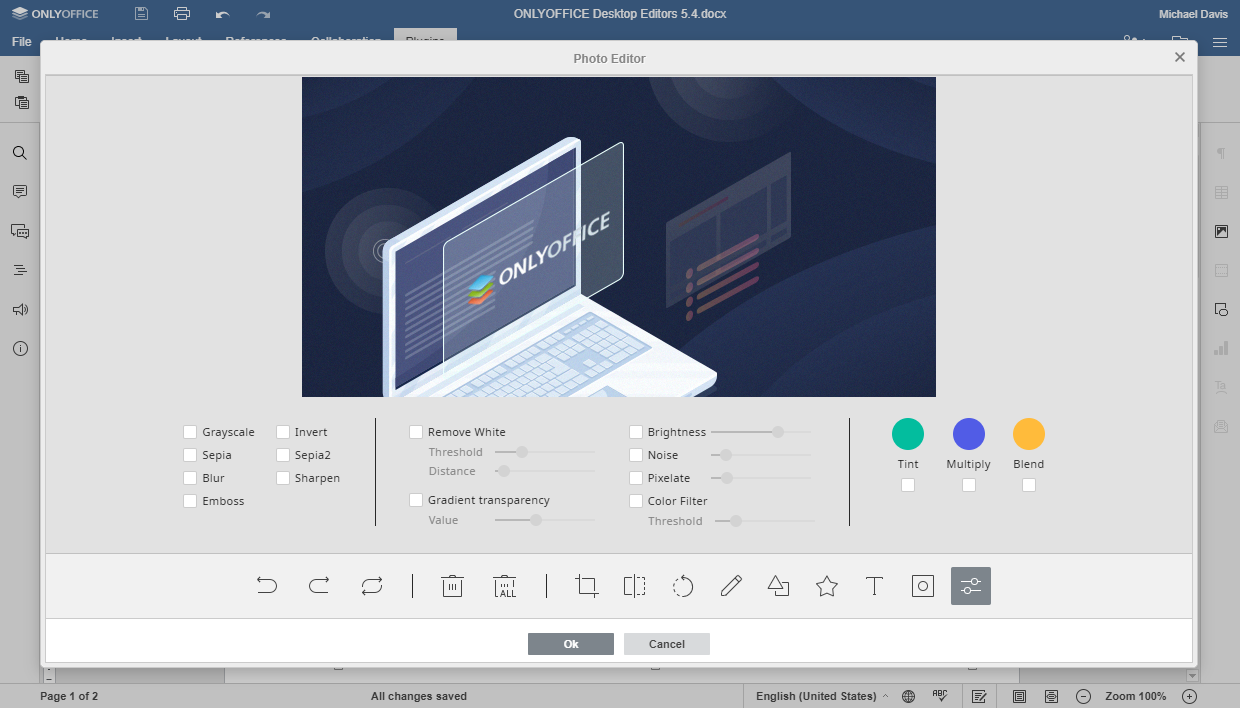Screen dimensions: 1240x708
Task: Open the File menu
Action: [21, 42]
